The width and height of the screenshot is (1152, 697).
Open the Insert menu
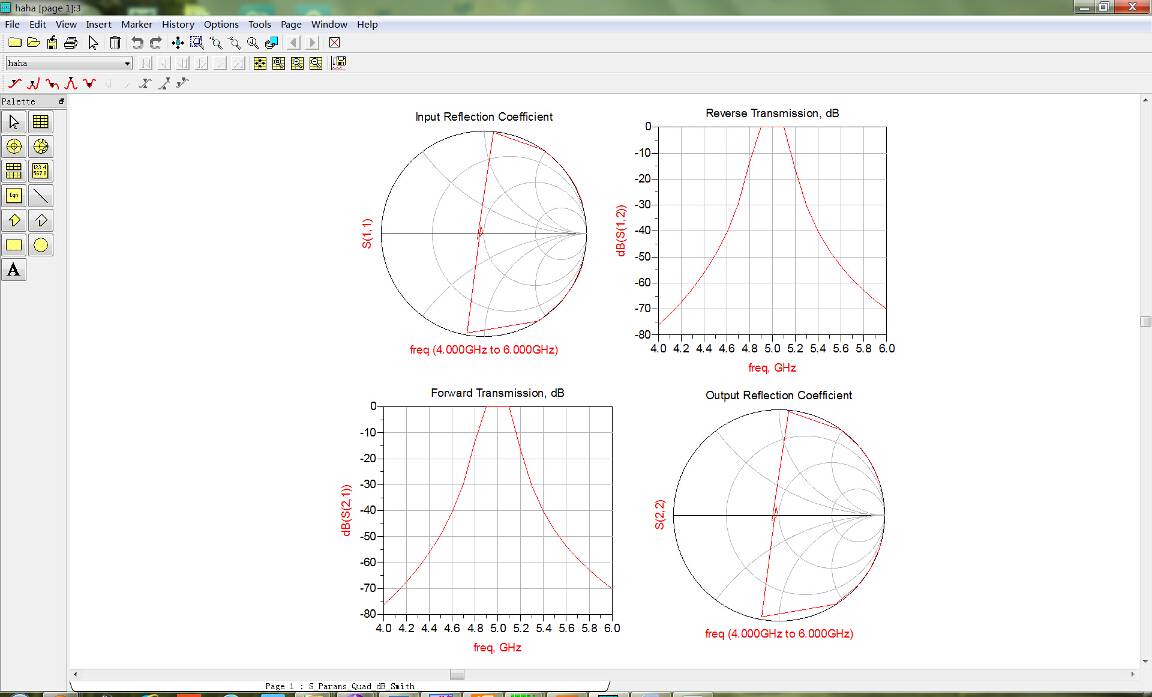click(x=98, y=24)
